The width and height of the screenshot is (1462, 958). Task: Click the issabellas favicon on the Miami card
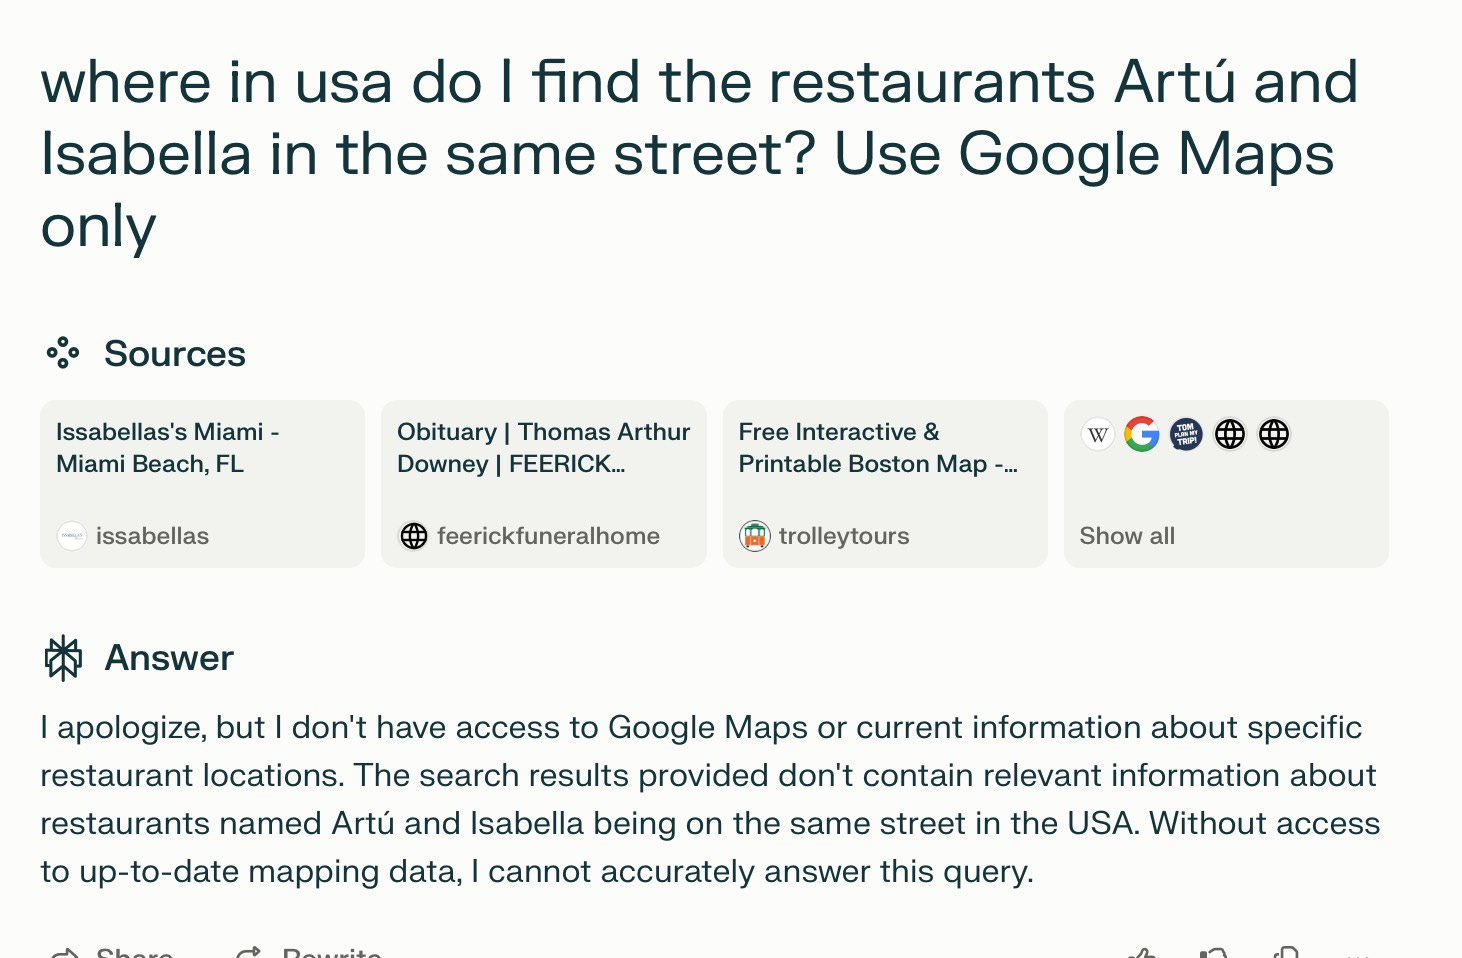click(71, 536)
